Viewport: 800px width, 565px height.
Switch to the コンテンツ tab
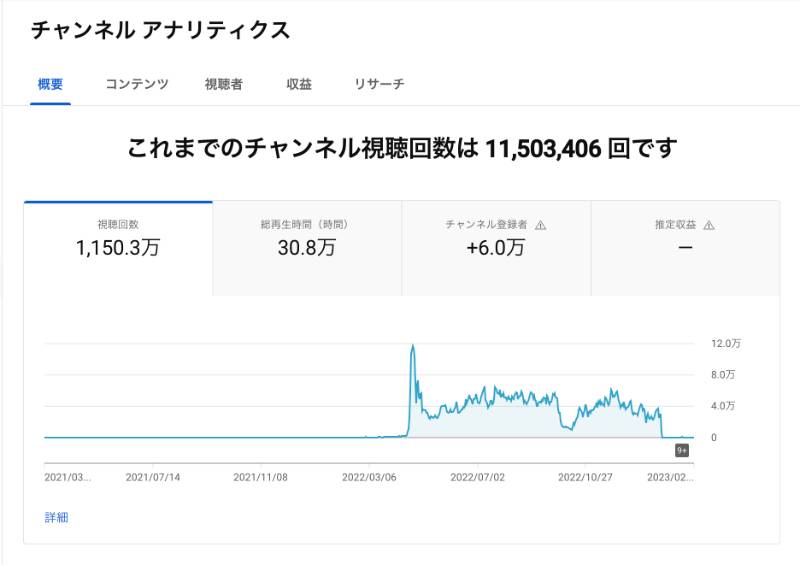click(137, 84)
